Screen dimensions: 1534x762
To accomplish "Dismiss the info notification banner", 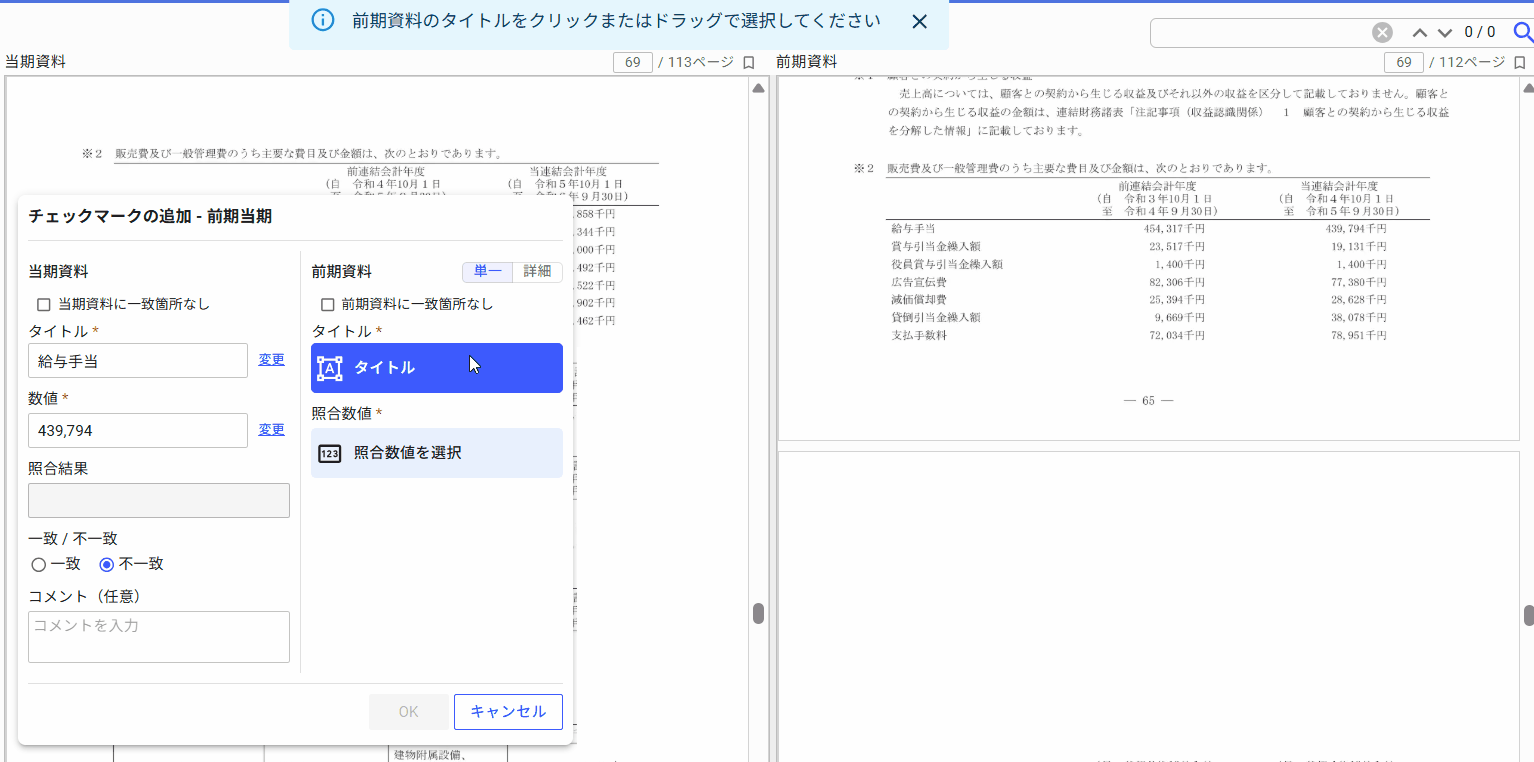I will (920, 21).
